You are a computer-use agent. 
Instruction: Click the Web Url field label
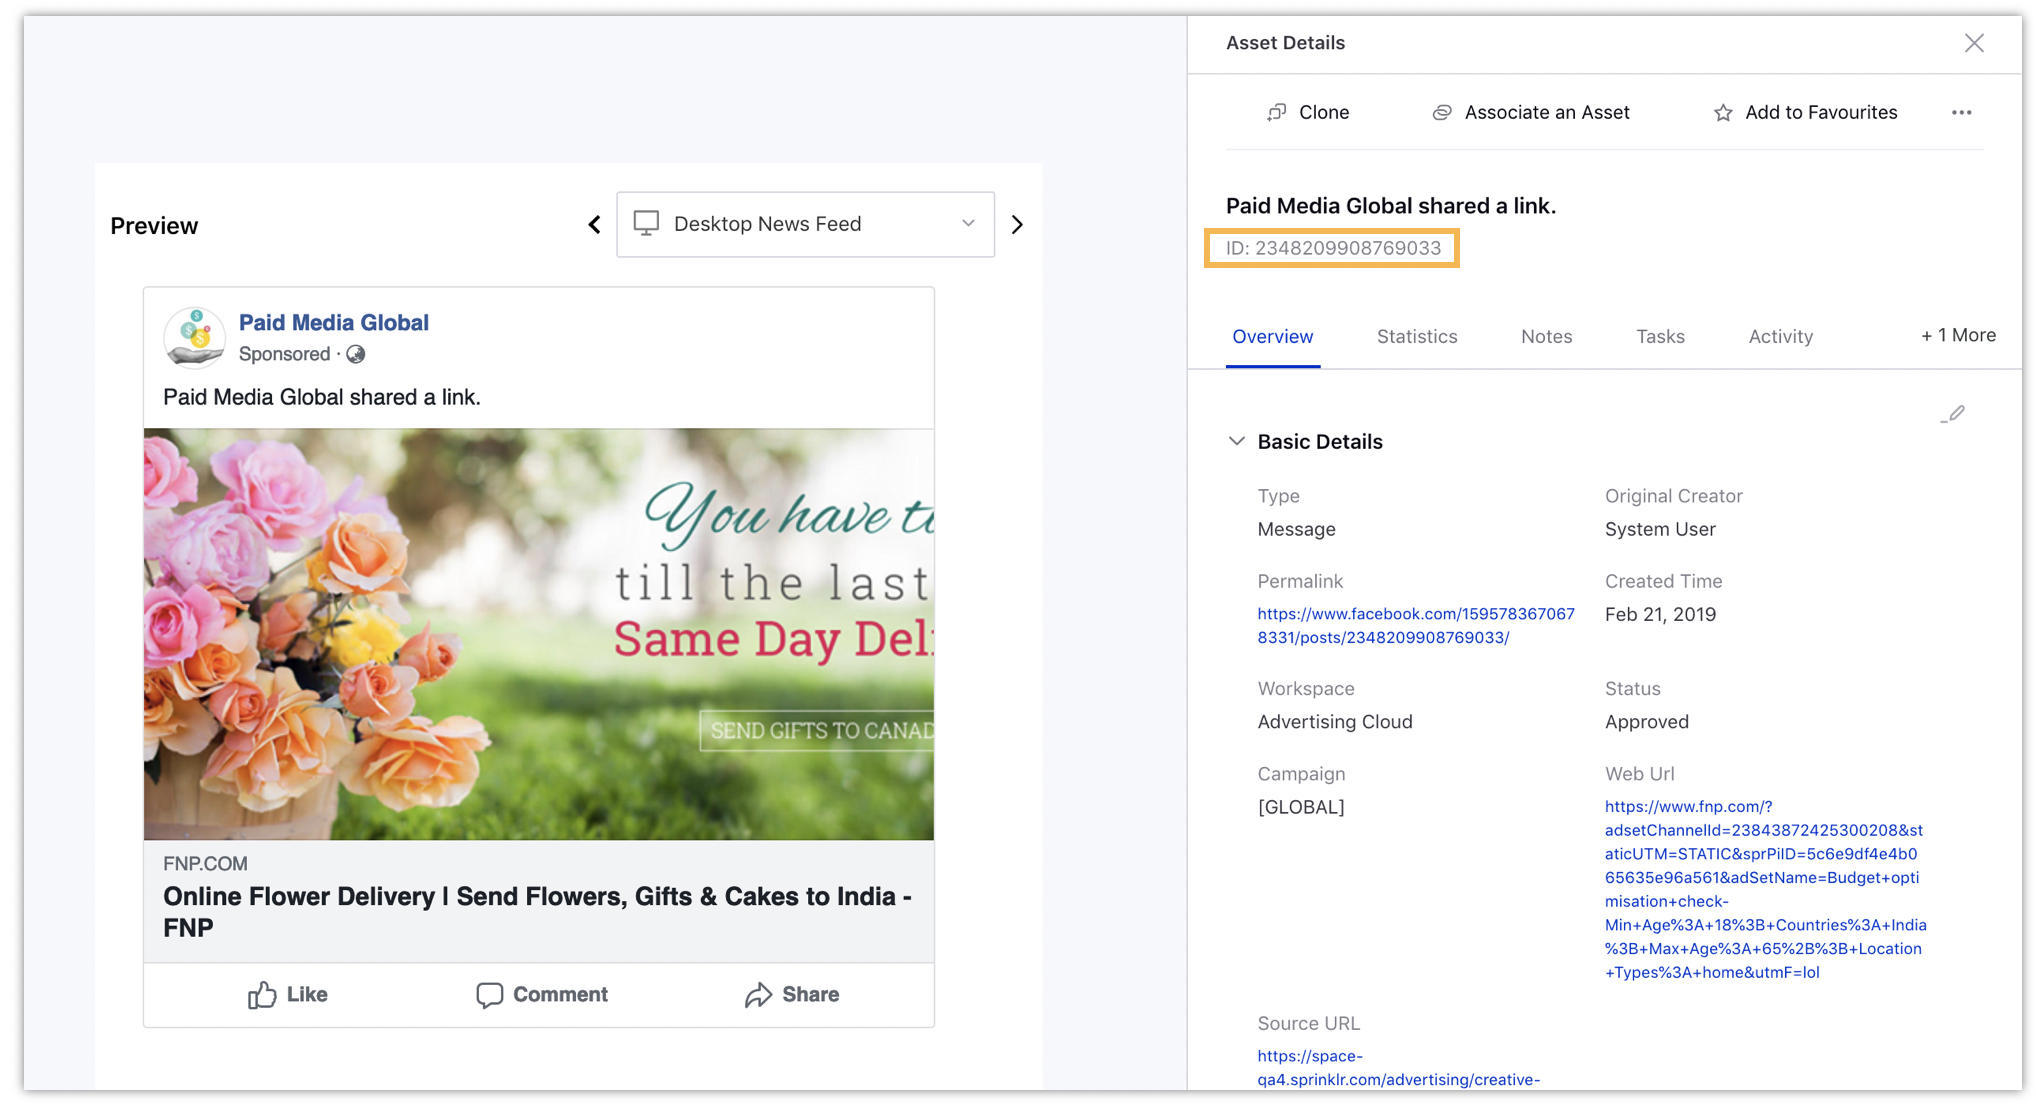pyautogui.click(x=1639, y=774)
